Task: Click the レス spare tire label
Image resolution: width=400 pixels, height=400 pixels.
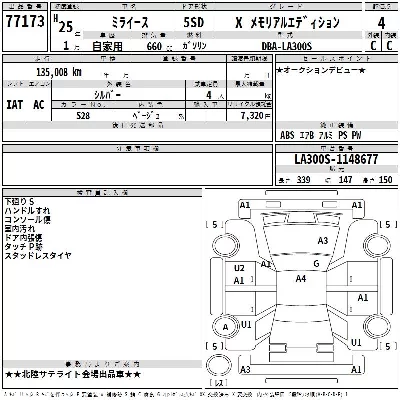Action: coord(219,383)
